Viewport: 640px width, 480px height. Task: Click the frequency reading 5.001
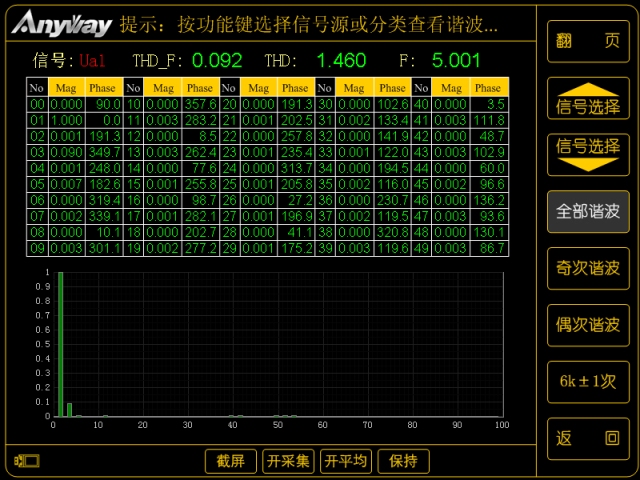tap(456, 60)
